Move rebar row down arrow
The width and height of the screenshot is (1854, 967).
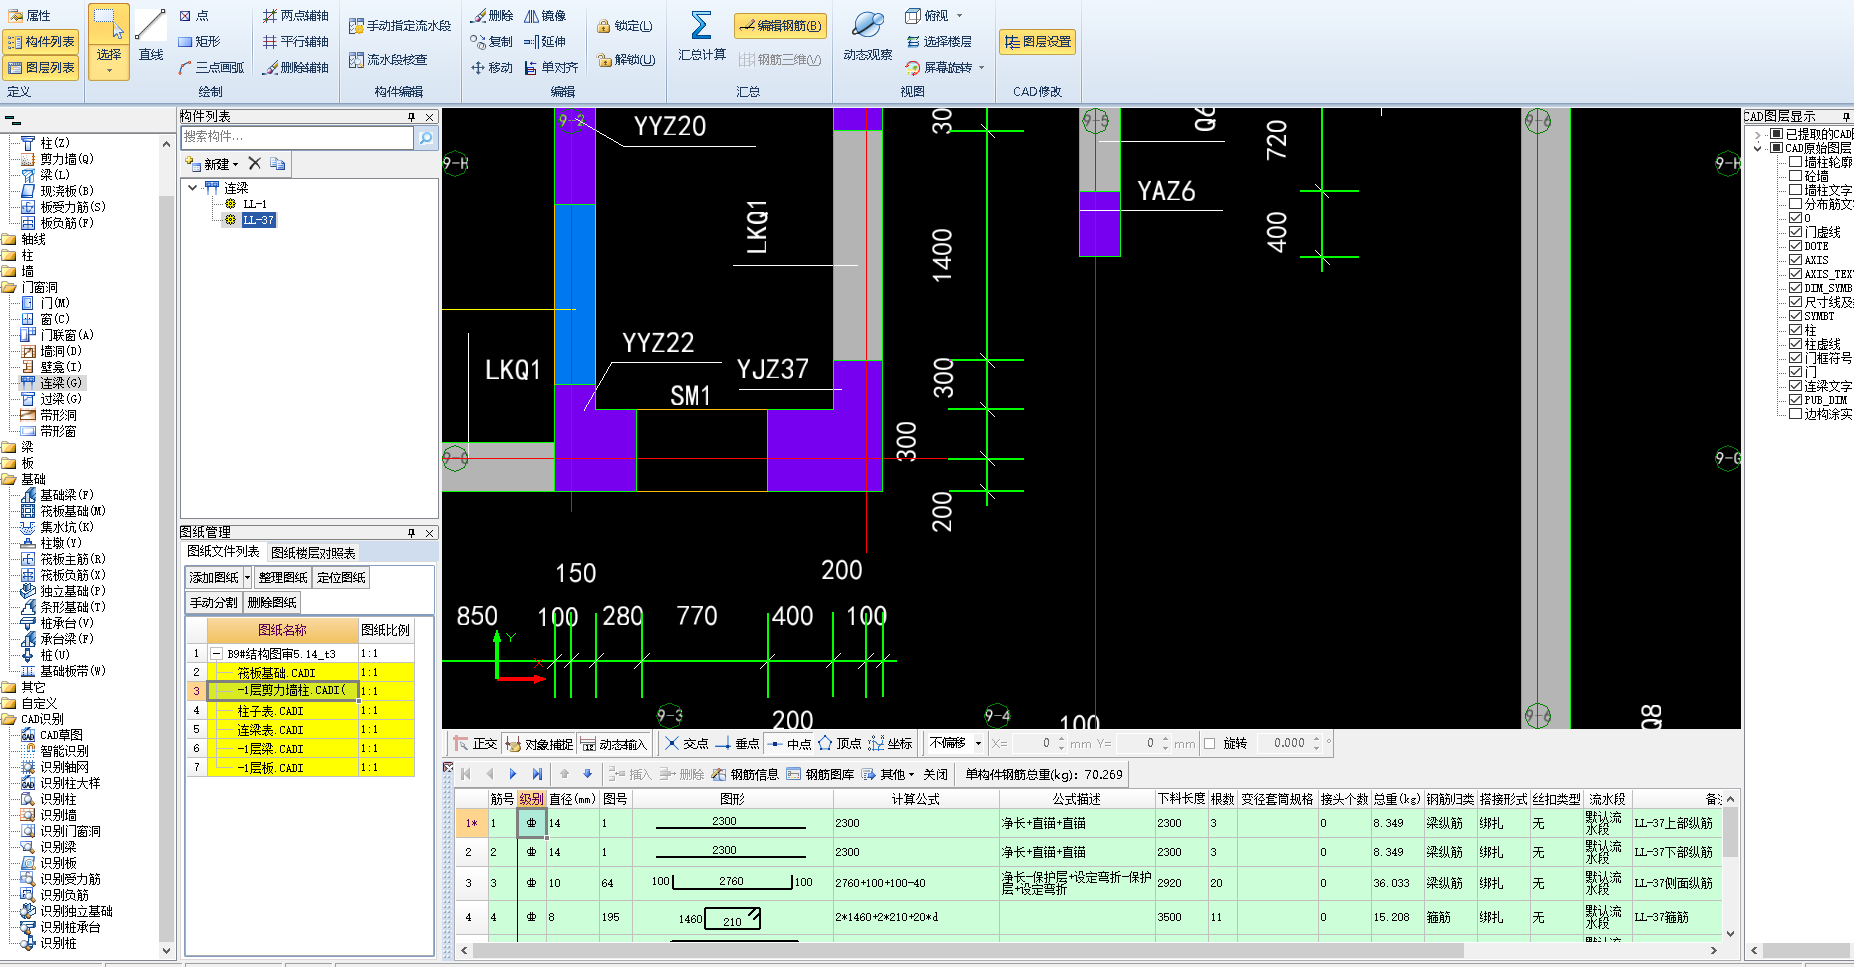tap(588, 774)
